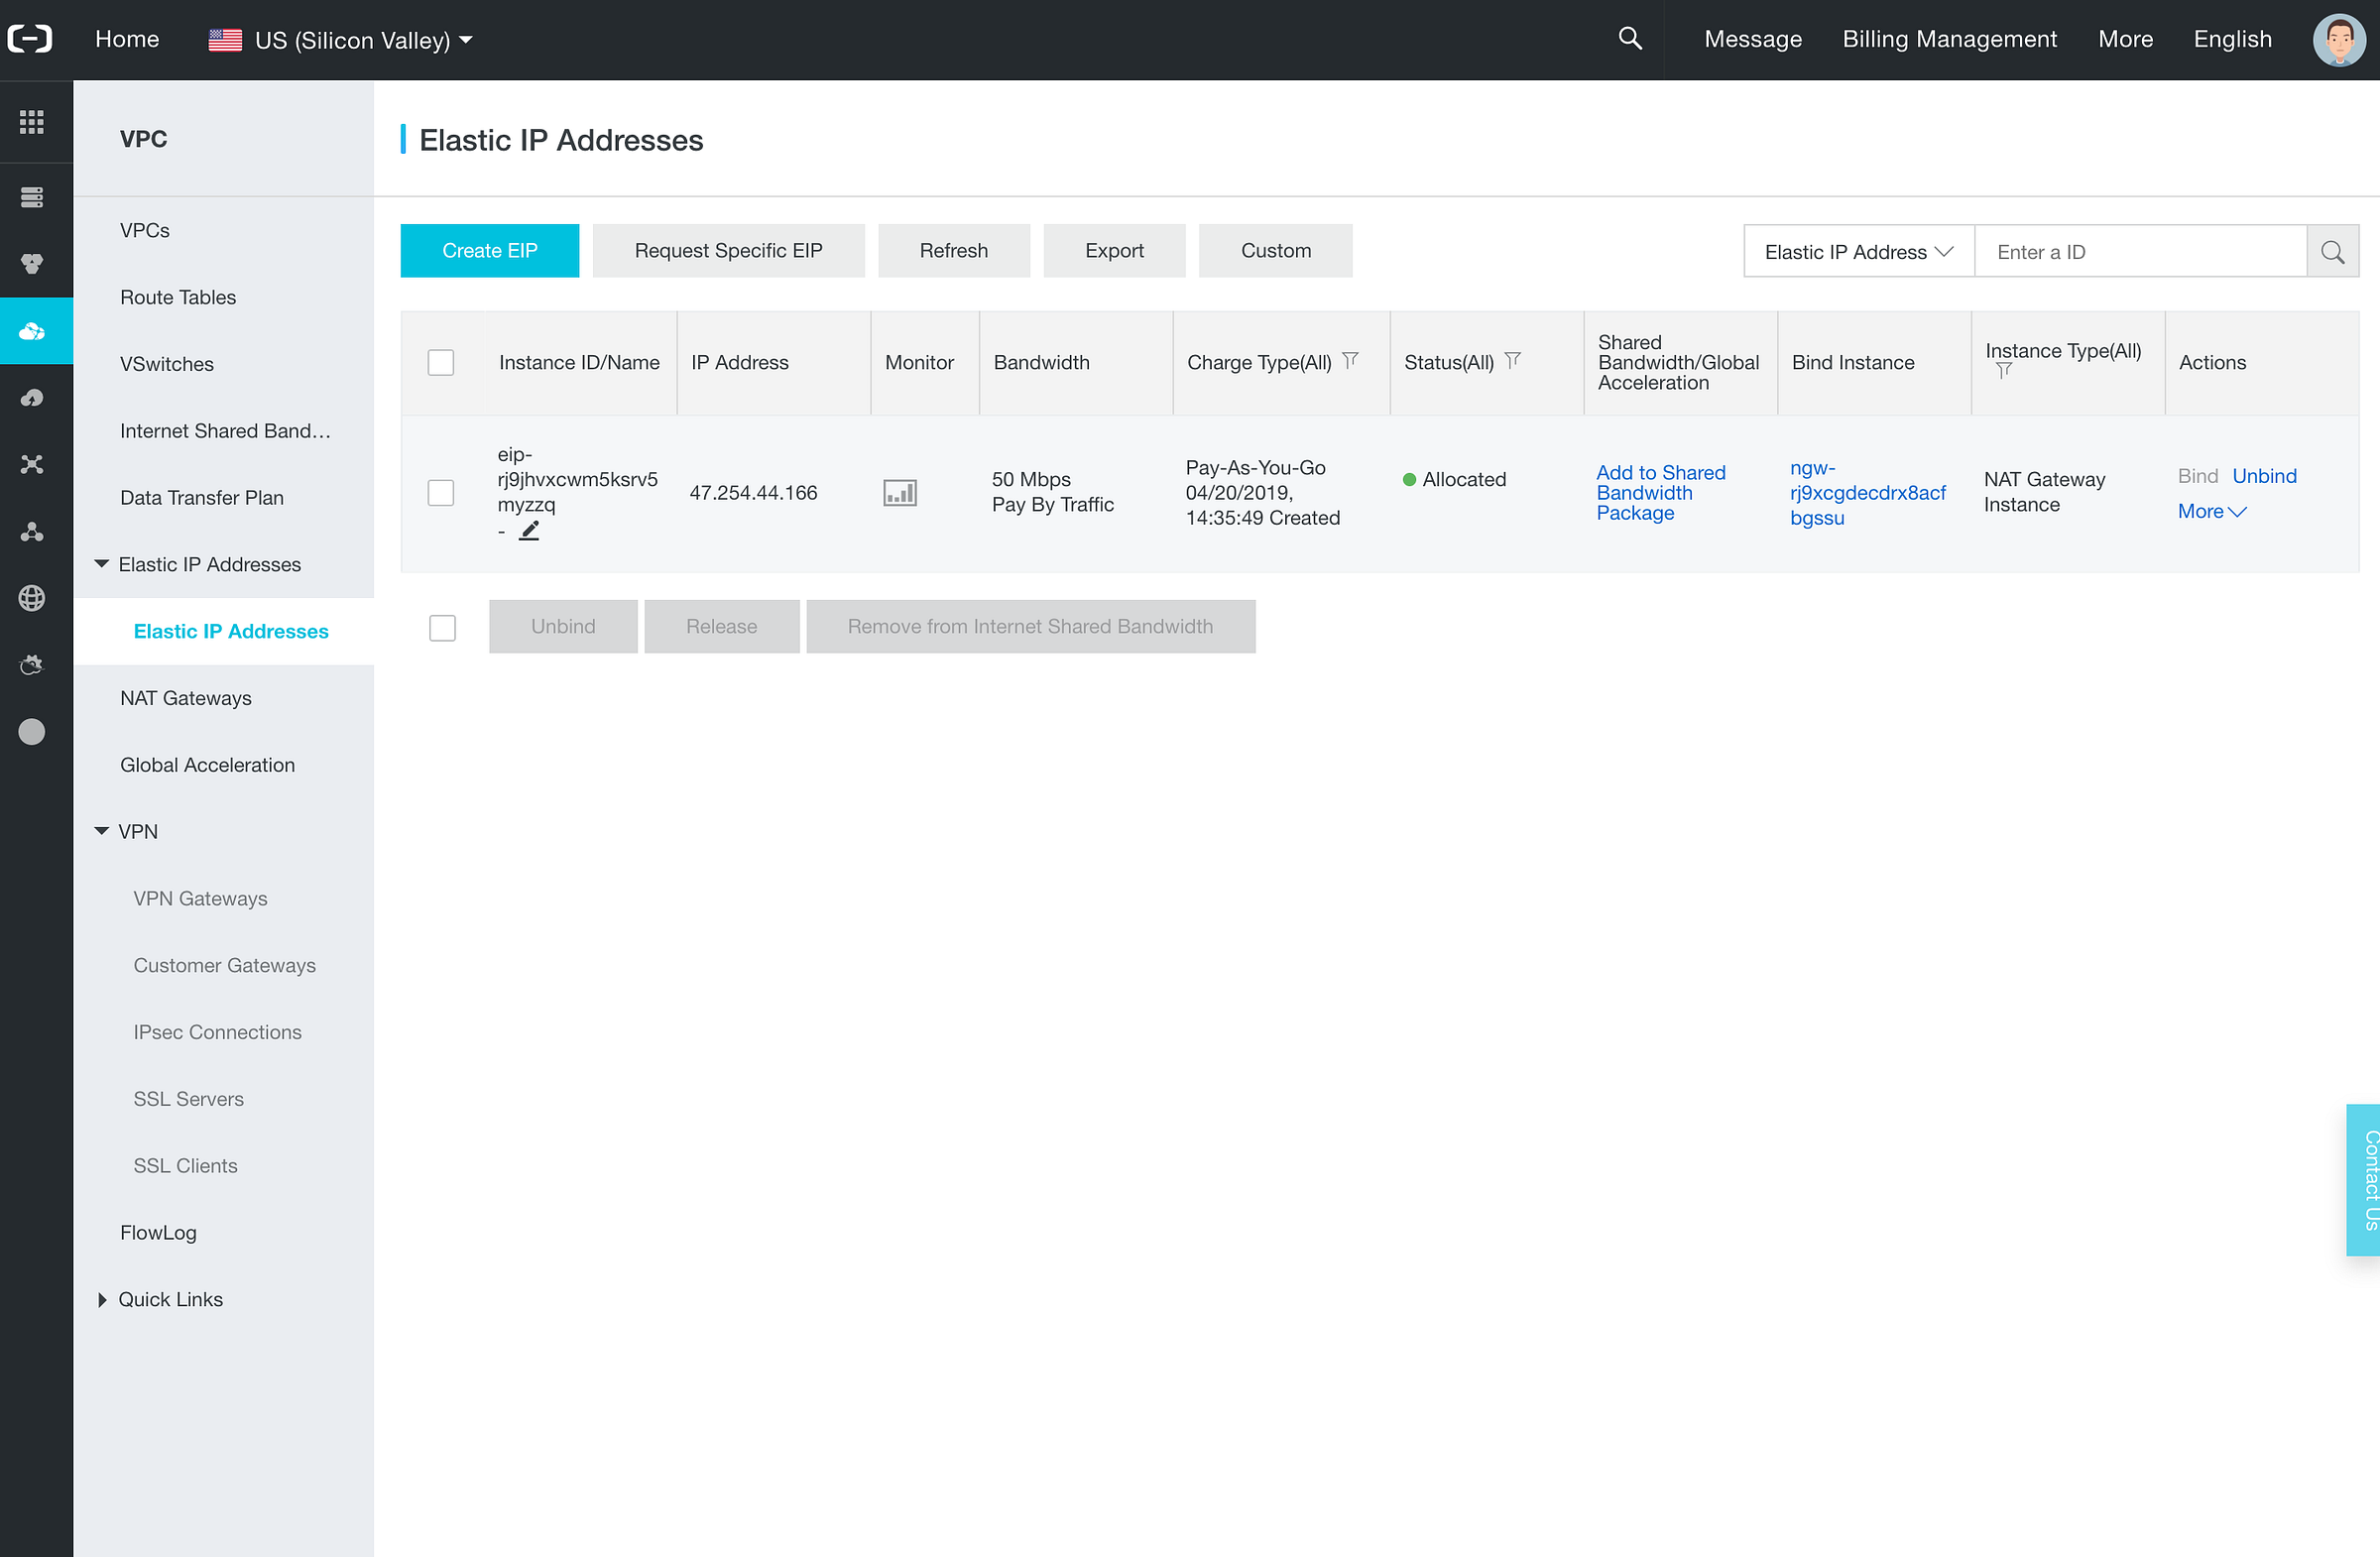Click the Charge Type(All) filter funnel icon

(x=1350, y=360)
